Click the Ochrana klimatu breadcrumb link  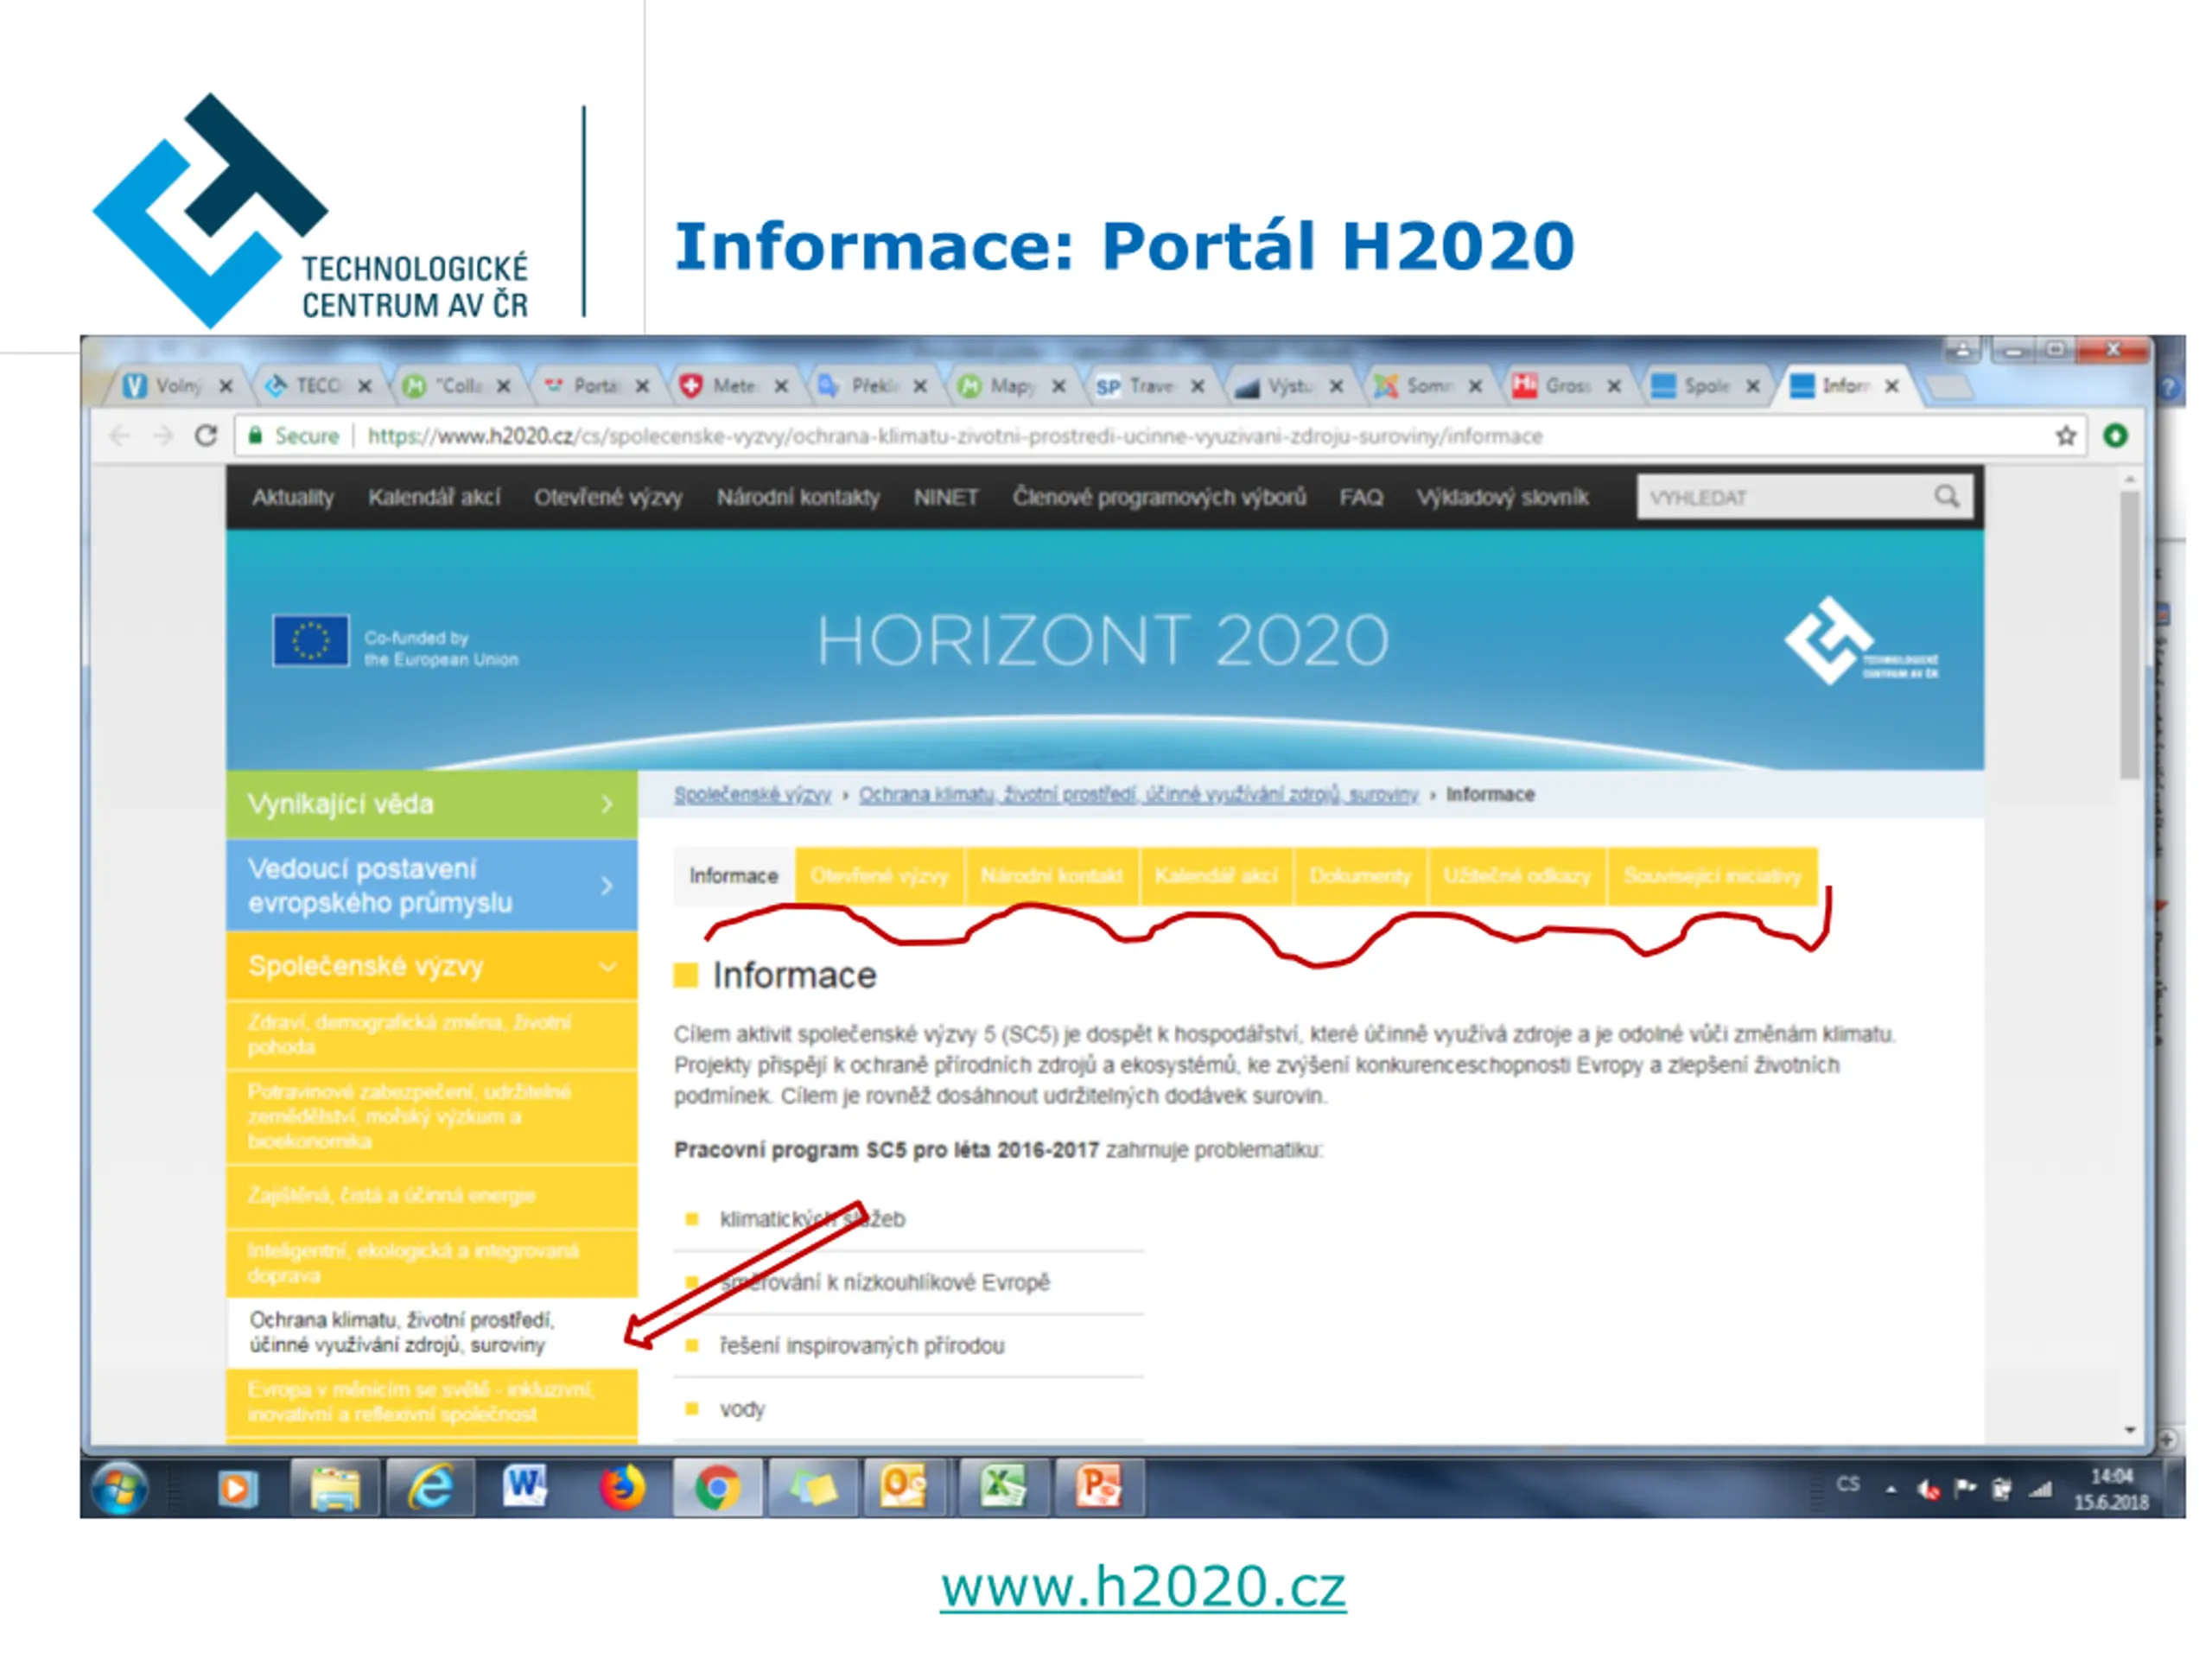[1138, 795]
